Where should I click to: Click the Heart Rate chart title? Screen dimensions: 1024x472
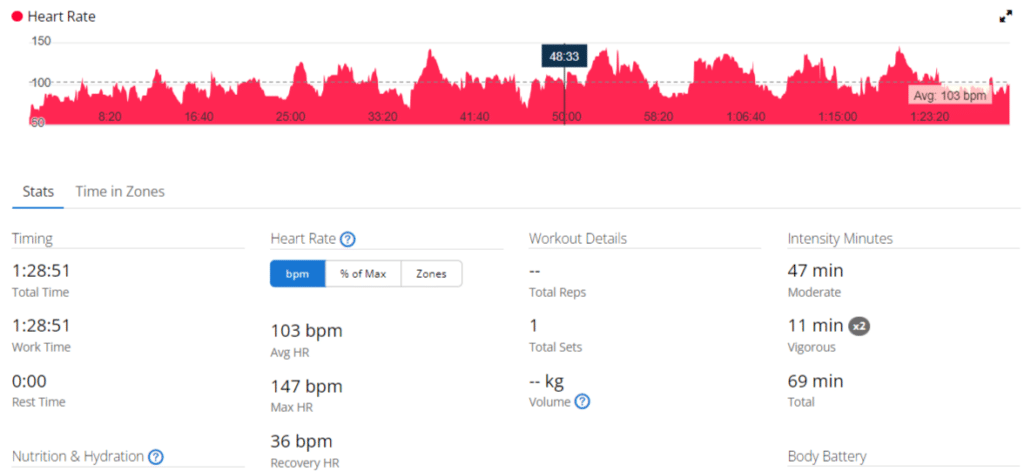point(61,17)
